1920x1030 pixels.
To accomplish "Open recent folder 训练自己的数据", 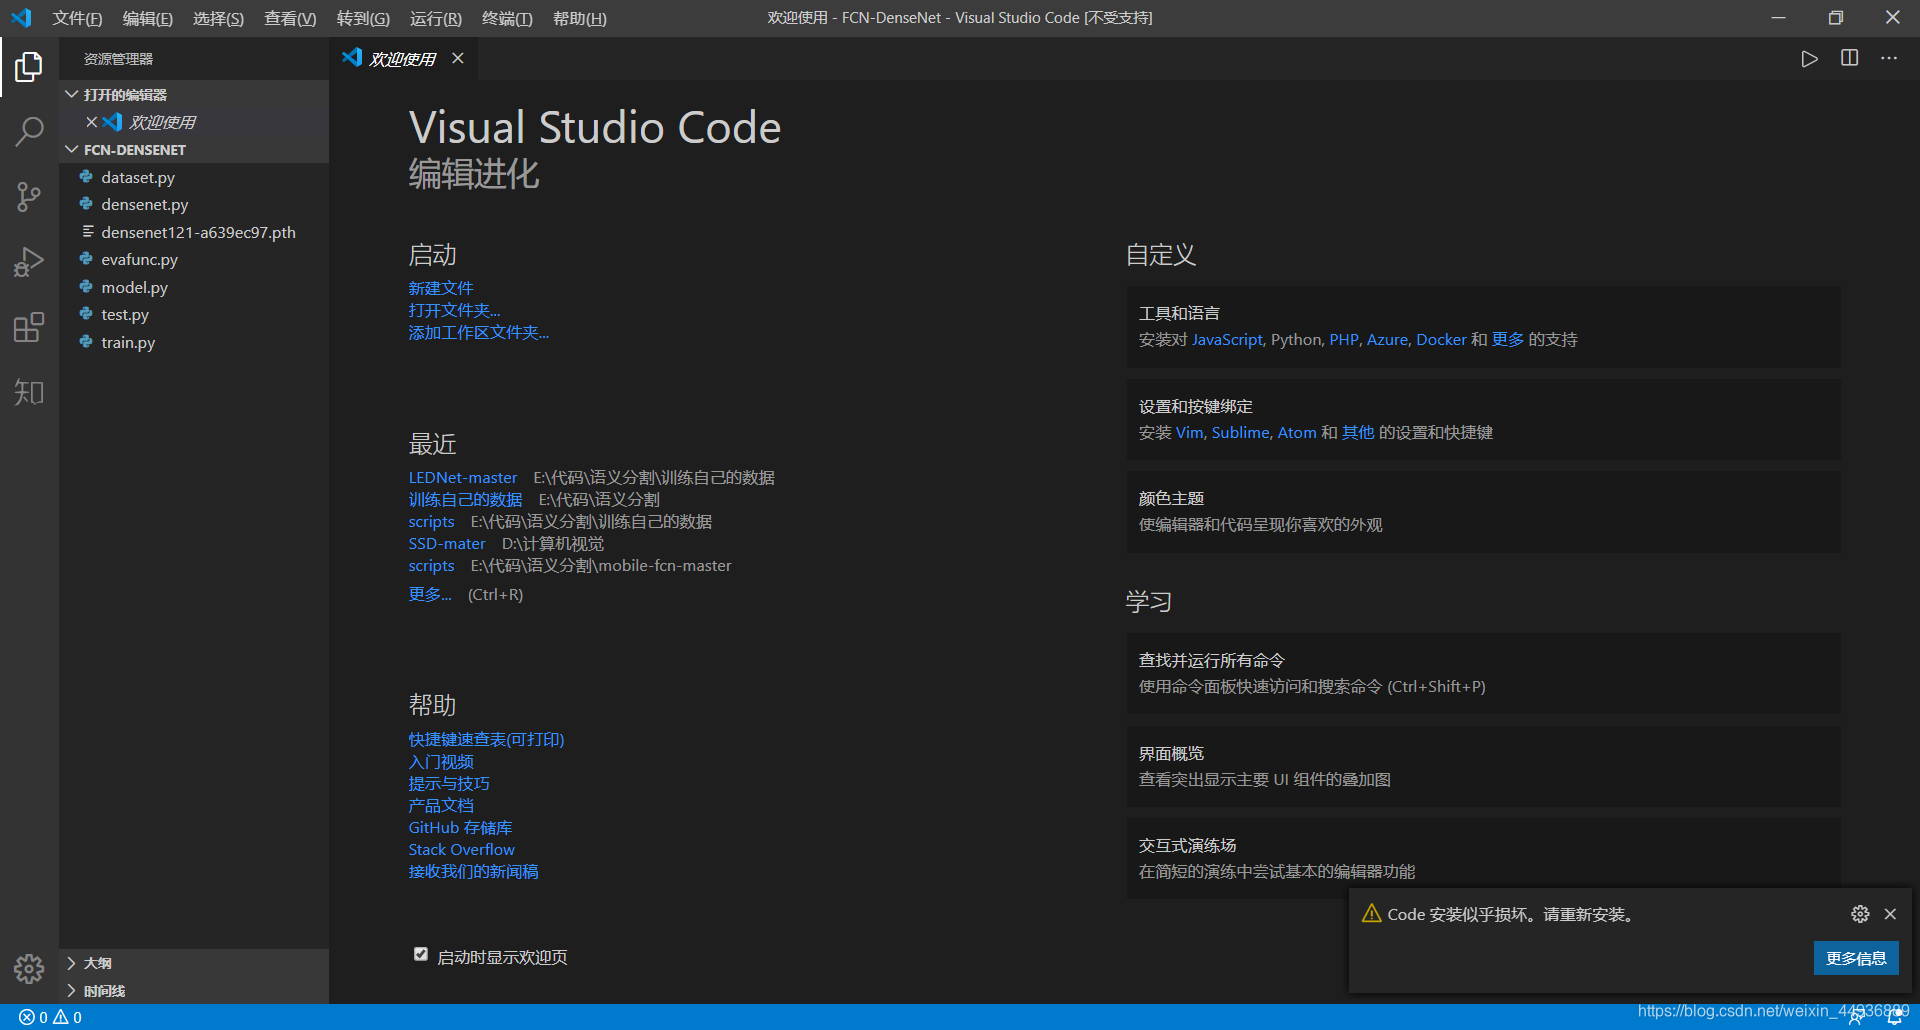I will (465, 500).
